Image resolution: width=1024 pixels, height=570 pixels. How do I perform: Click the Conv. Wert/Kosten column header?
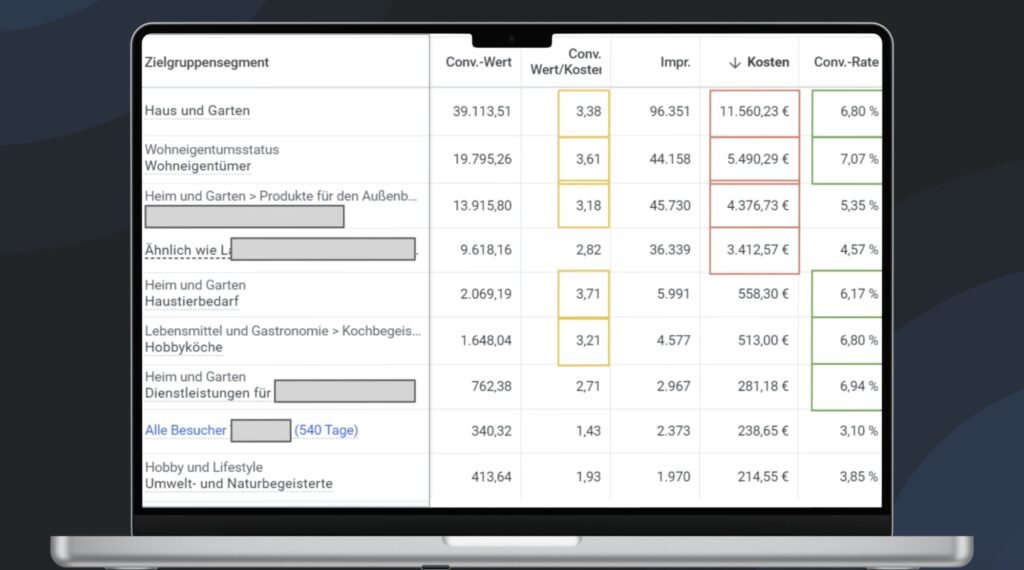[x=566, y=62]
